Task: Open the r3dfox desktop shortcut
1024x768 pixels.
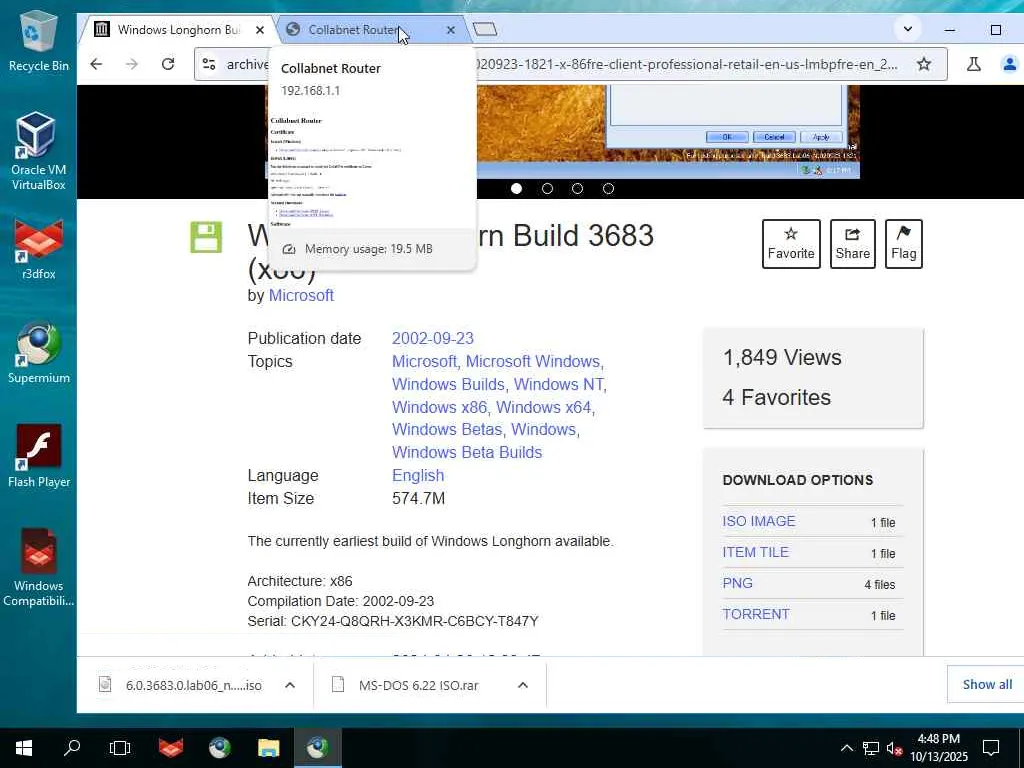Action: (x=39, y=249)
